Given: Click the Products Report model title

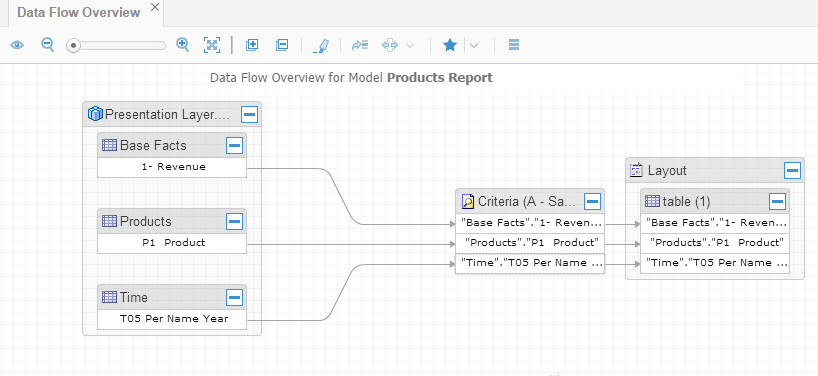Looking at the screenshot, I should (x=440, y=78).
